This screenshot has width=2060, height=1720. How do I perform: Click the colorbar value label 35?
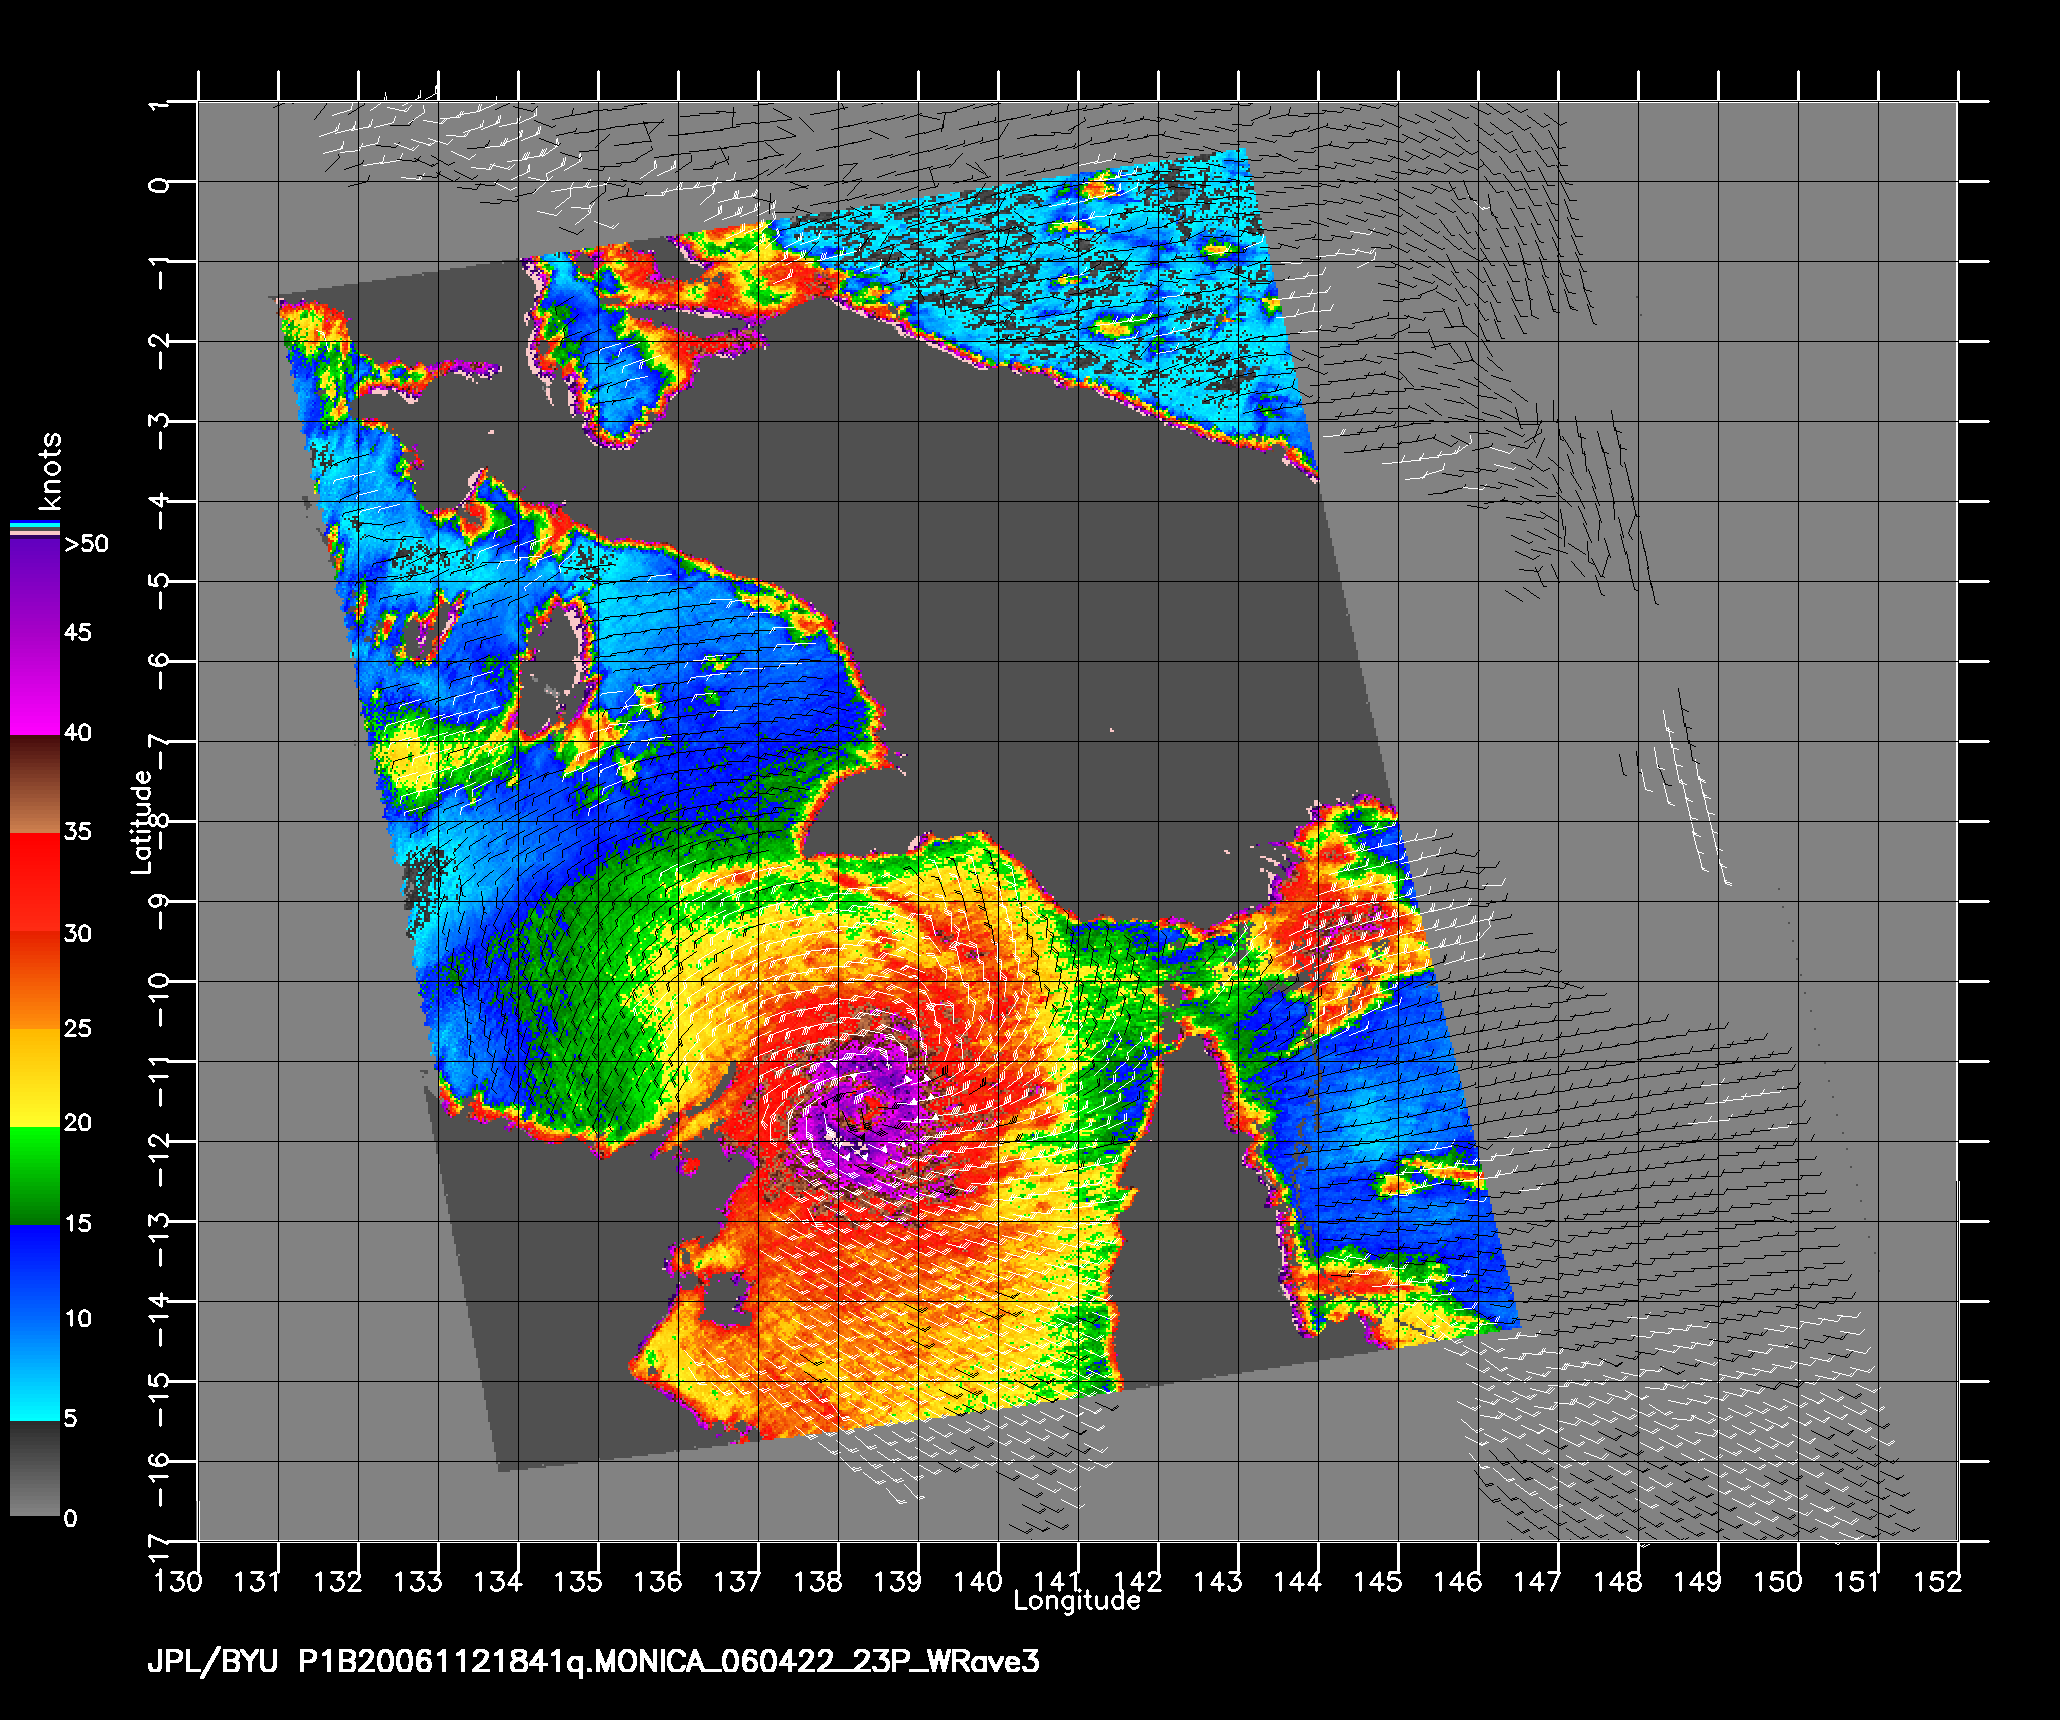78,831
